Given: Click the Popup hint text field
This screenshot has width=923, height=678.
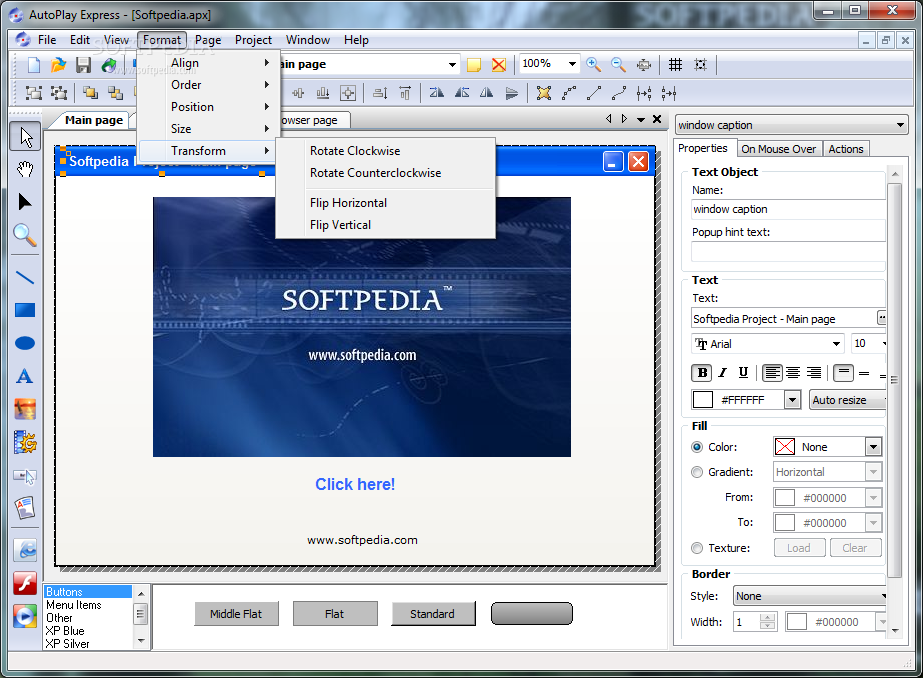Looking at the screenshot, I should [x=788, y=251].
